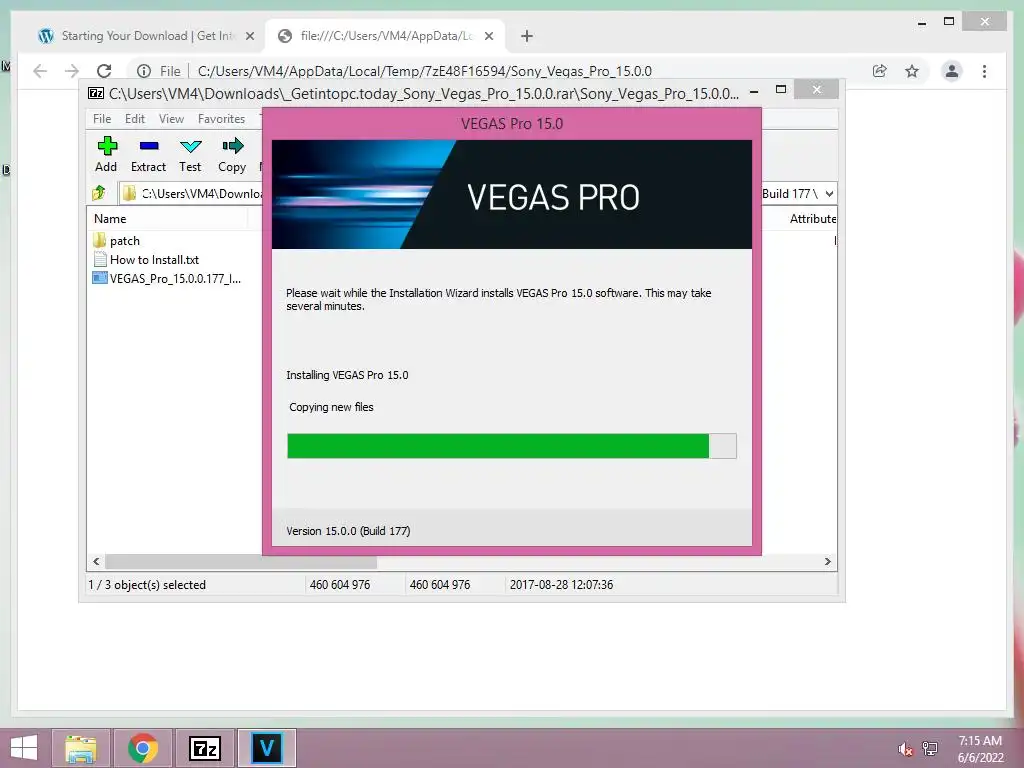This screenshot has height=768, width=1024.
Task: Open the Edit menu in 7-Zip
Action: (135, 119)
